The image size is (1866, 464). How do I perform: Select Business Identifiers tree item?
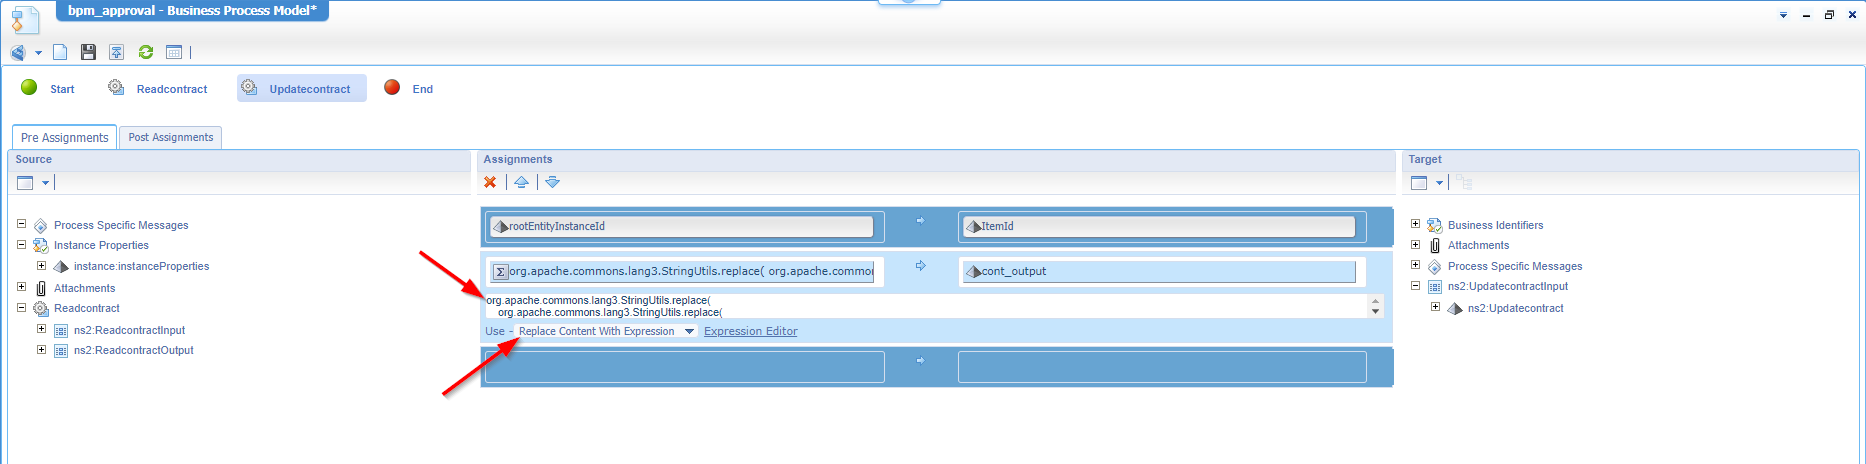1495,225
